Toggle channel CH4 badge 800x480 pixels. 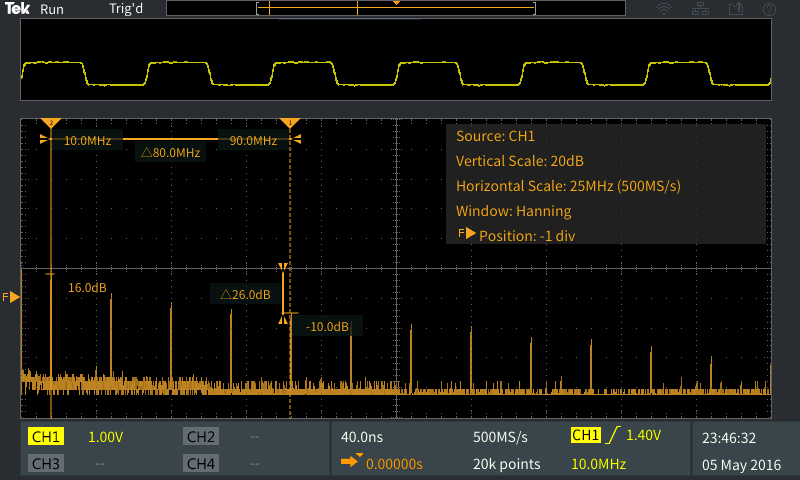click(201, 464)
